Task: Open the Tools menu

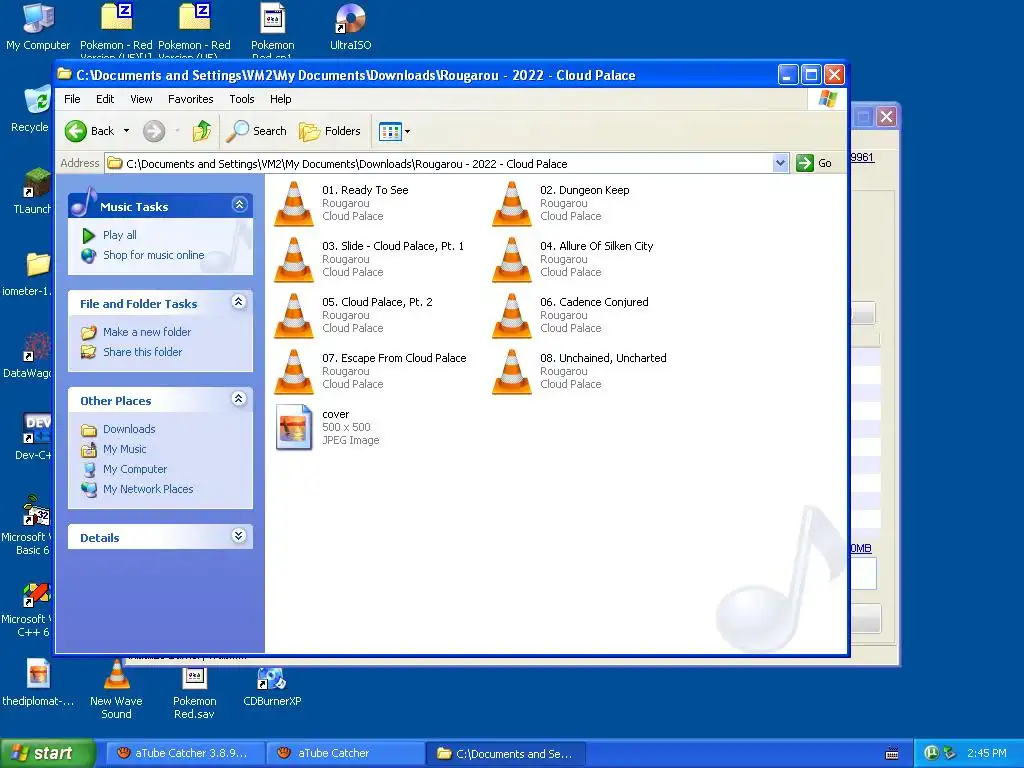Action: (x=242, y=99)
